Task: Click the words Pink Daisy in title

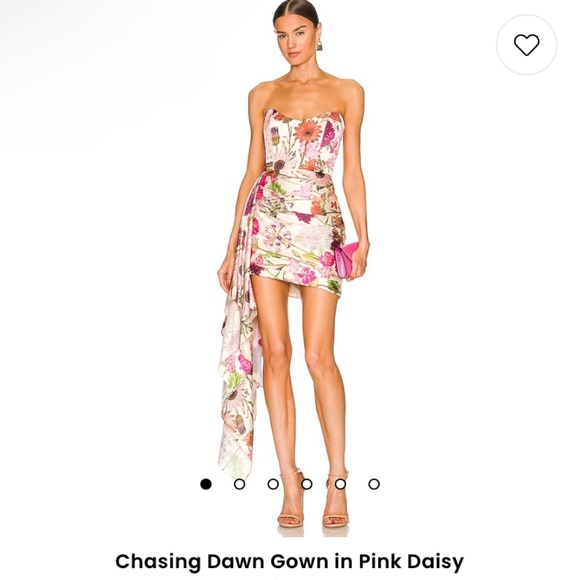Action: [x=411, y=562]
